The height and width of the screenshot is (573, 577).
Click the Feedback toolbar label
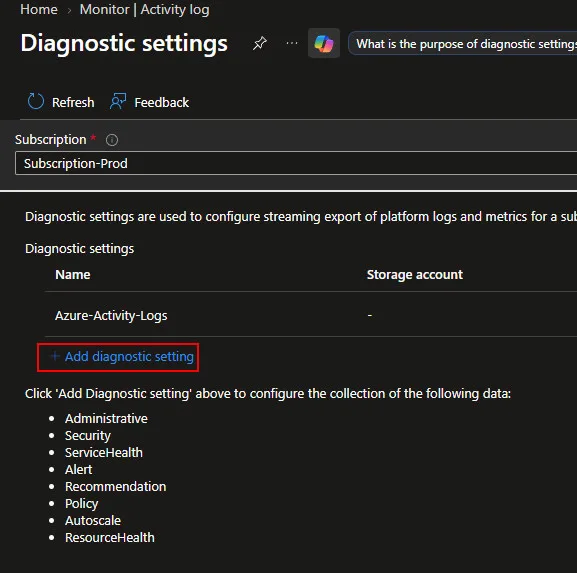(162, 102)
